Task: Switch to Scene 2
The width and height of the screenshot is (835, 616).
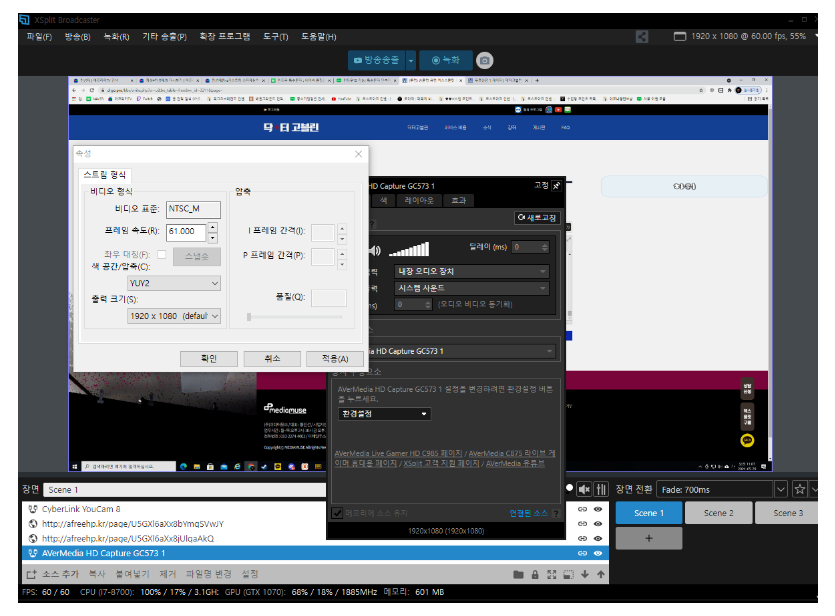Action: pyautogui.click(x=718, y=513)
